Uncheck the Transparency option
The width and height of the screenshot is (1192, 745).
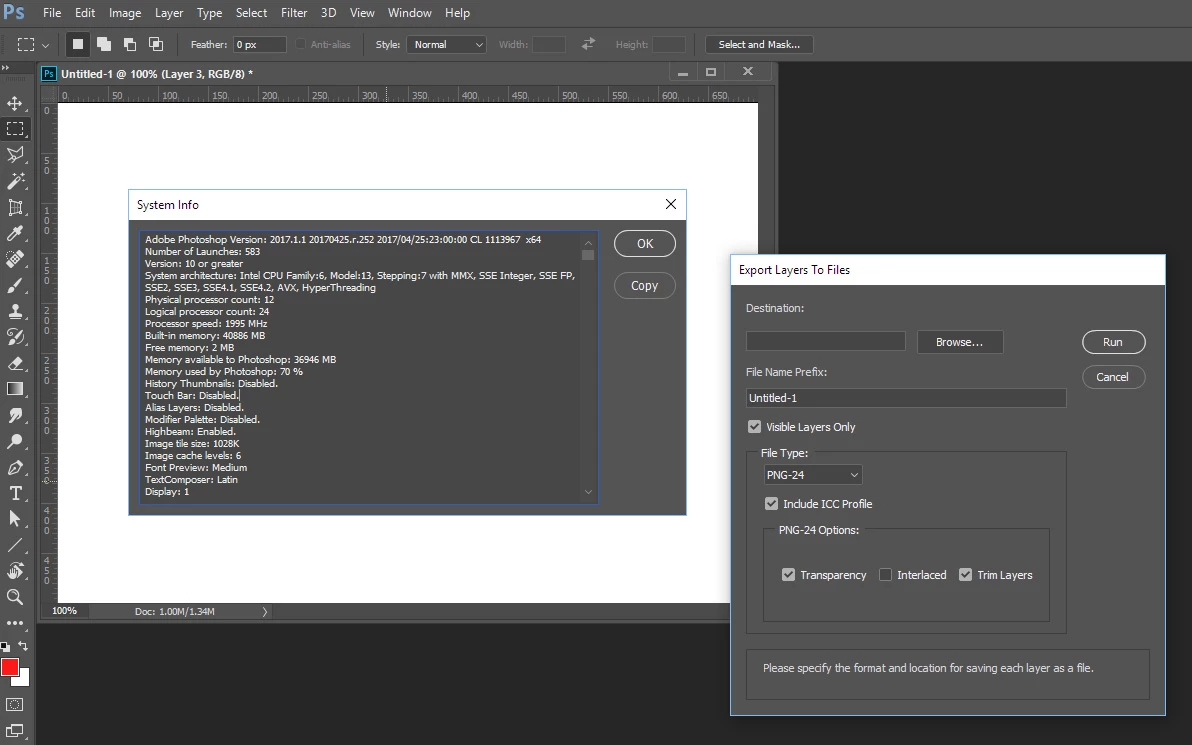[788, 575]
